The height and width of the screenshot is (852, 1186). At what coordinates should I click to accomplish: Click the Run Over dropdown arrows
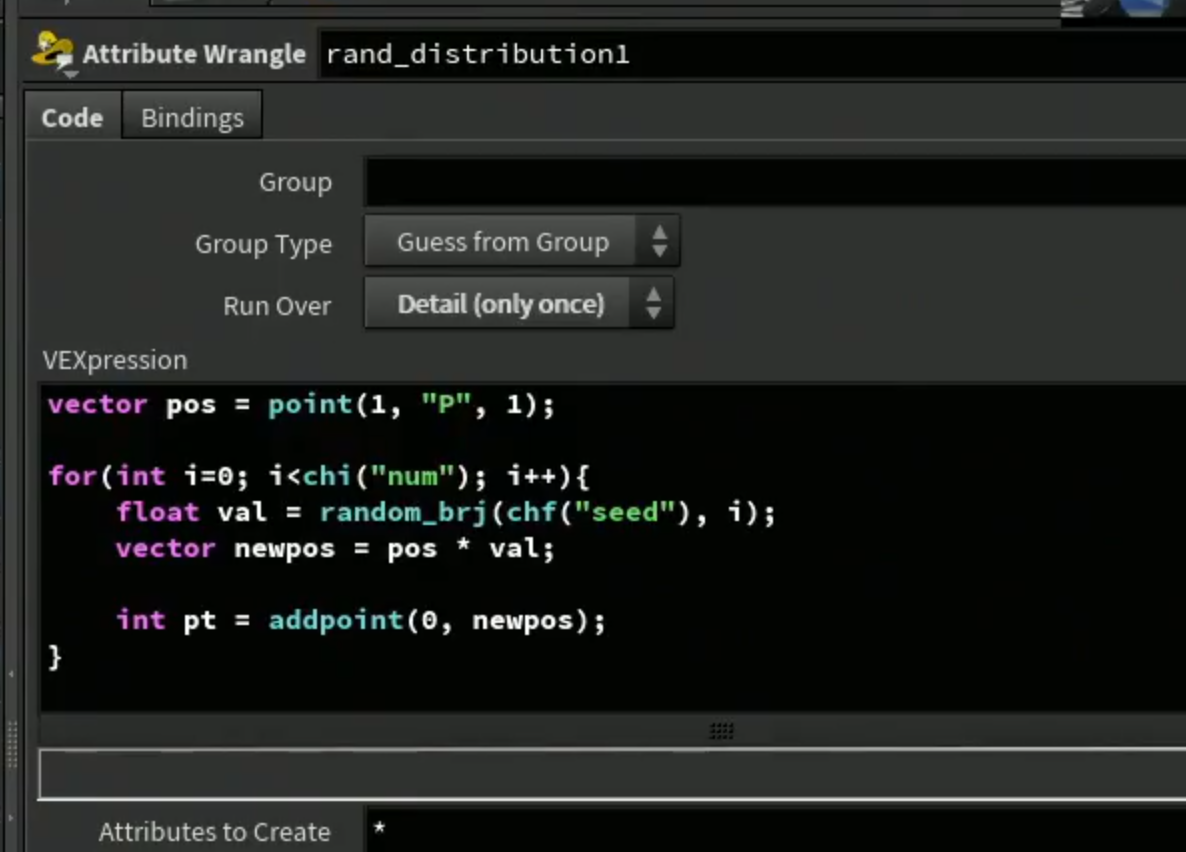pos(653,303)
